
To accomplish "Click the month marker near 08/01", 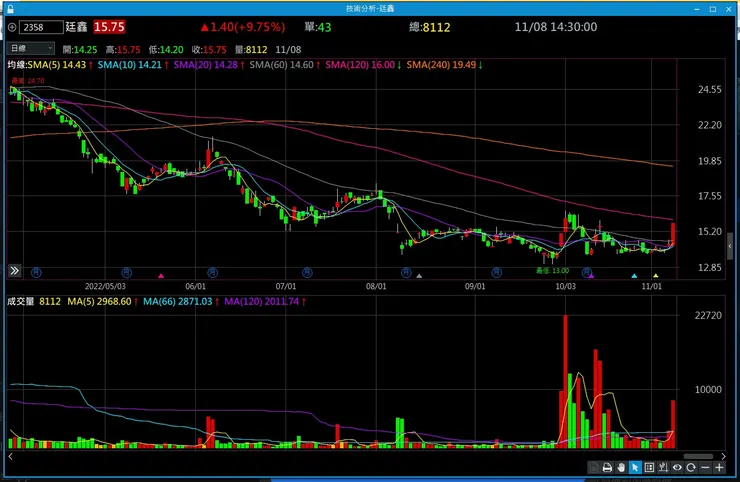I will pyautogui.click(x=406, y=272).
